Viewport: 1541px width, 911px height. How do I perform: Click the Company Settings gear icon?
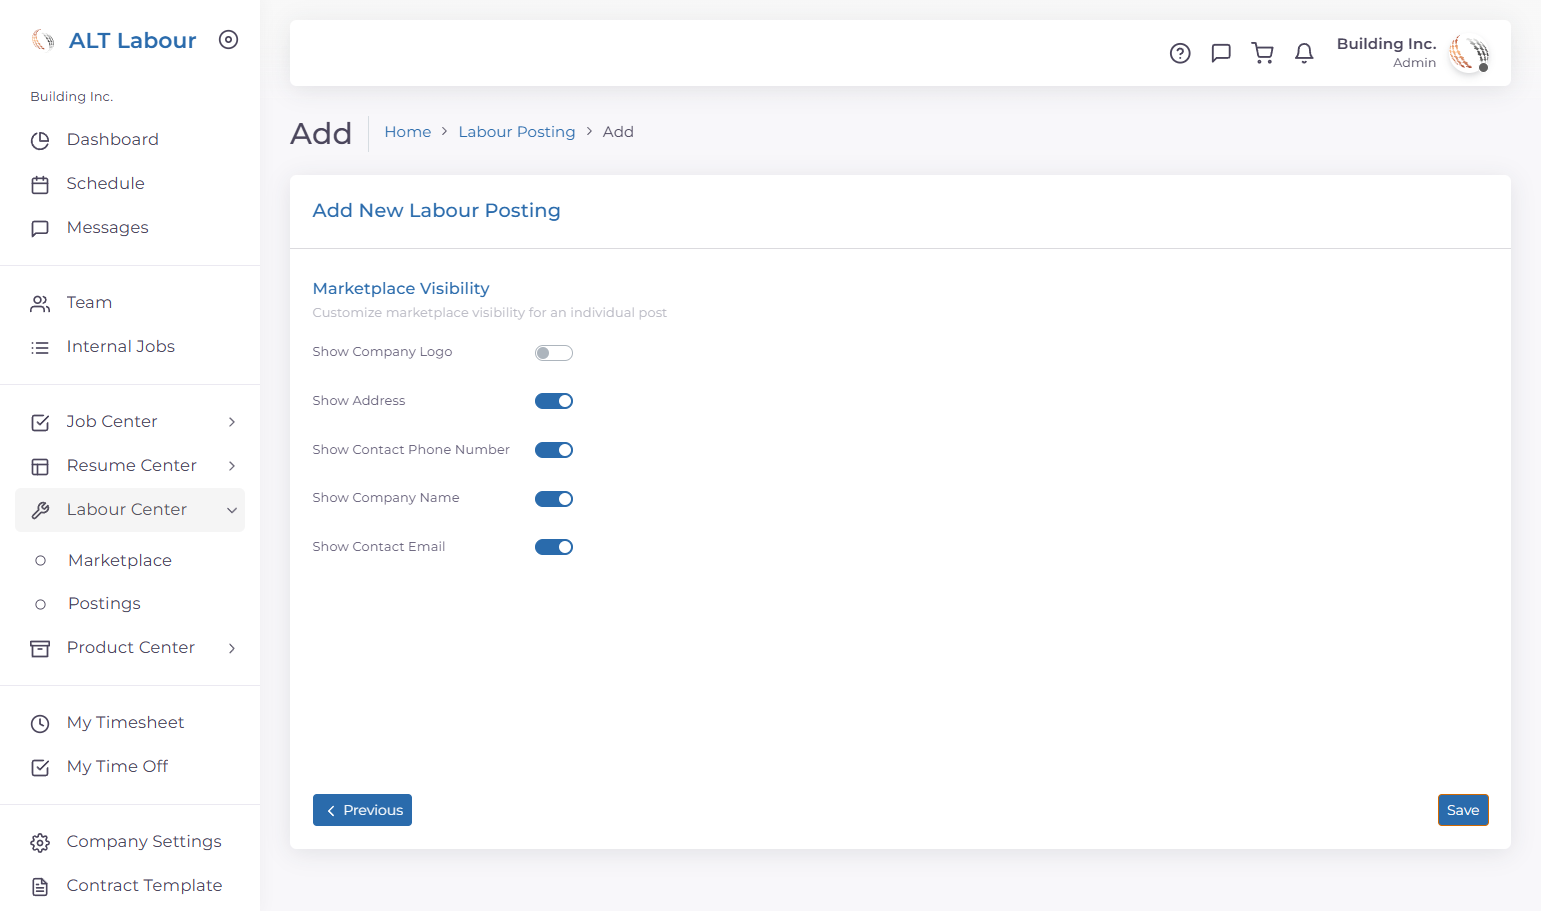click(40, 842)
